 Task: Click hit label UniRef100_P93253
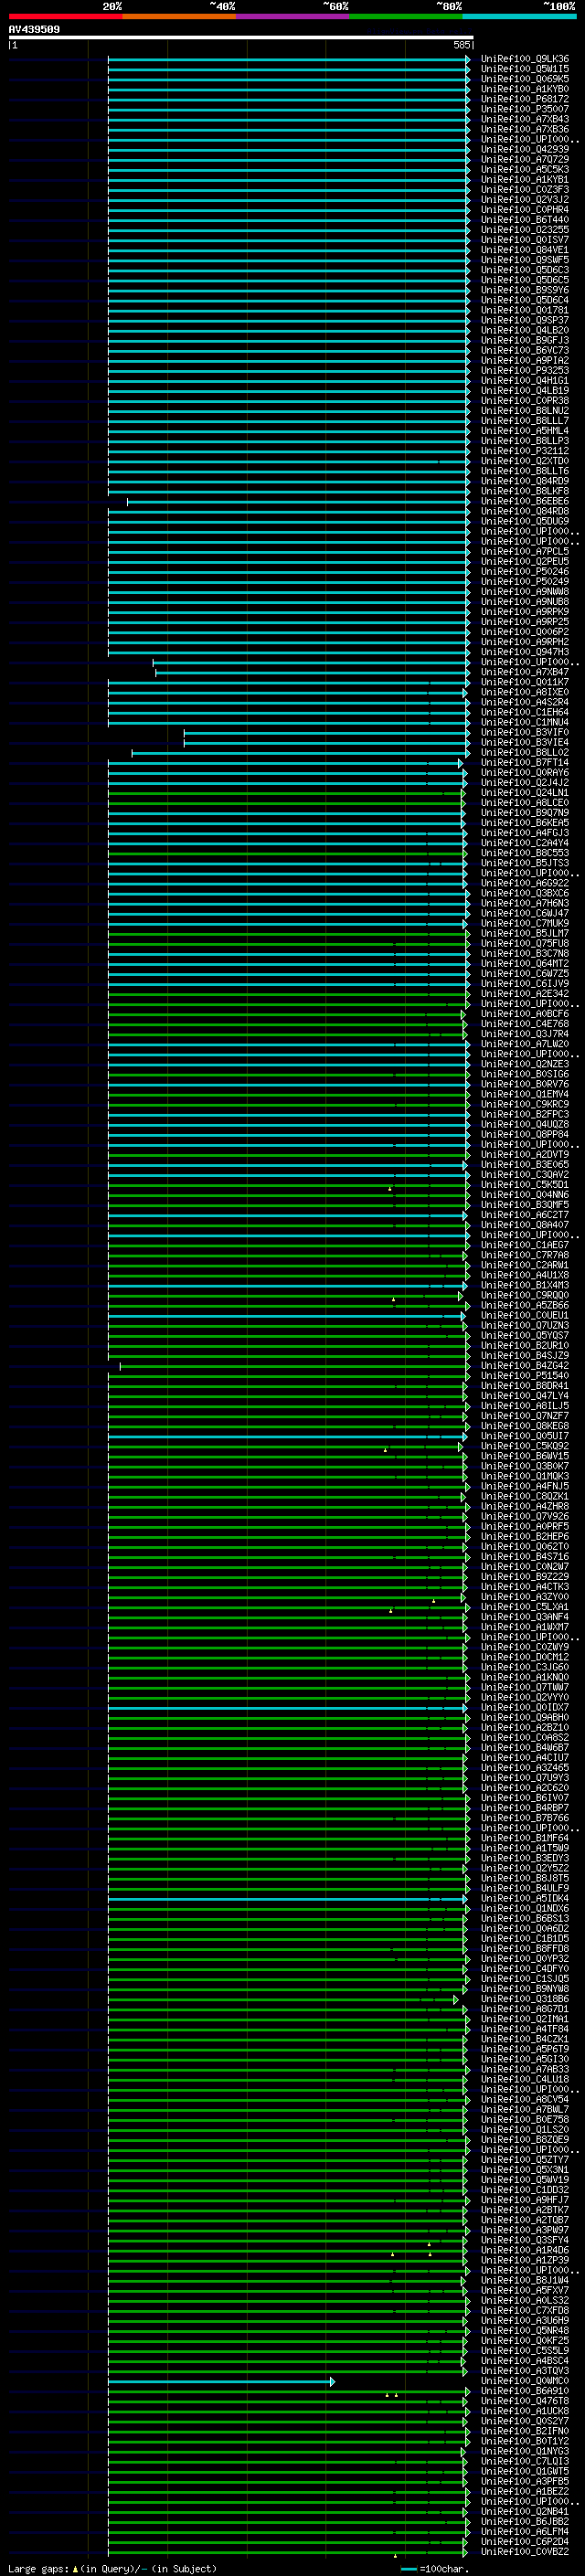point(524,370)
